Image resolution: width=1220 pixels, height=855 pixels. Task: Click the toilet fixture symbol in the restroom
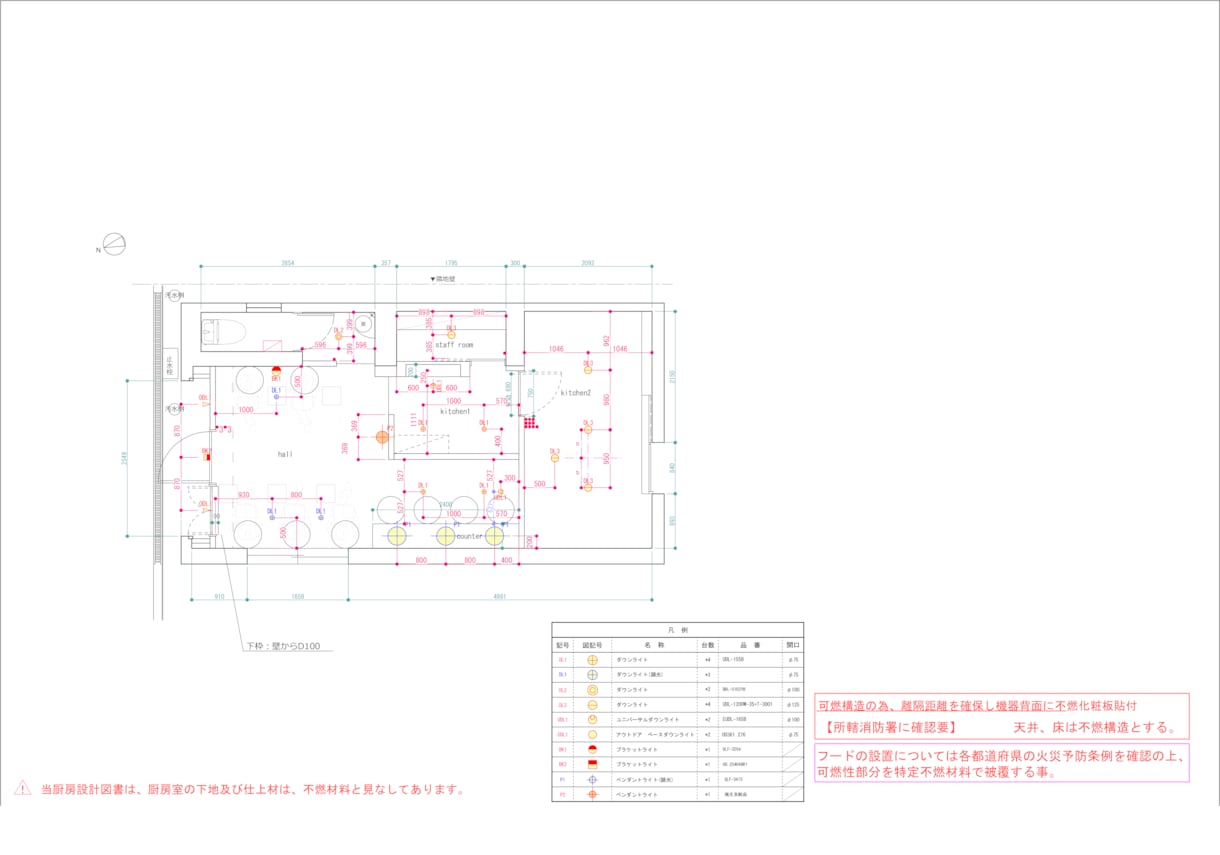[223, 331]
